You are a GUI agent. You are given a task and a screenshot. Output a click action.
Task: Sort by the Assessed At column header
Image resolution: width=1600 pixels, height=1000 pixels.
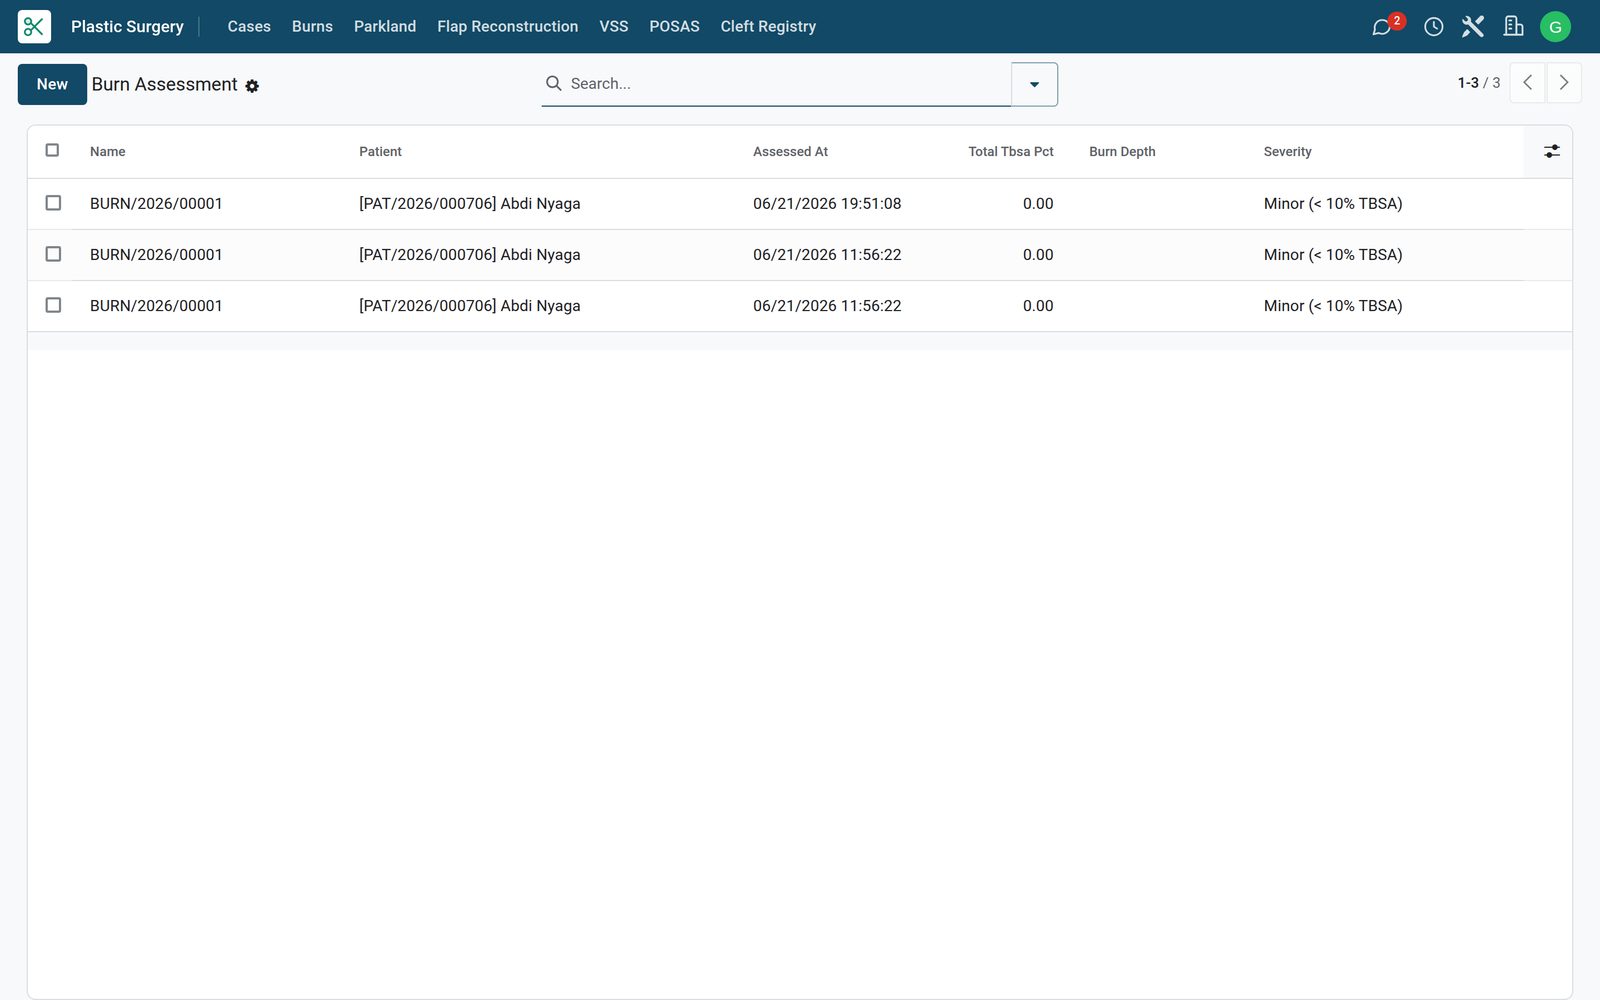(790, 152)
